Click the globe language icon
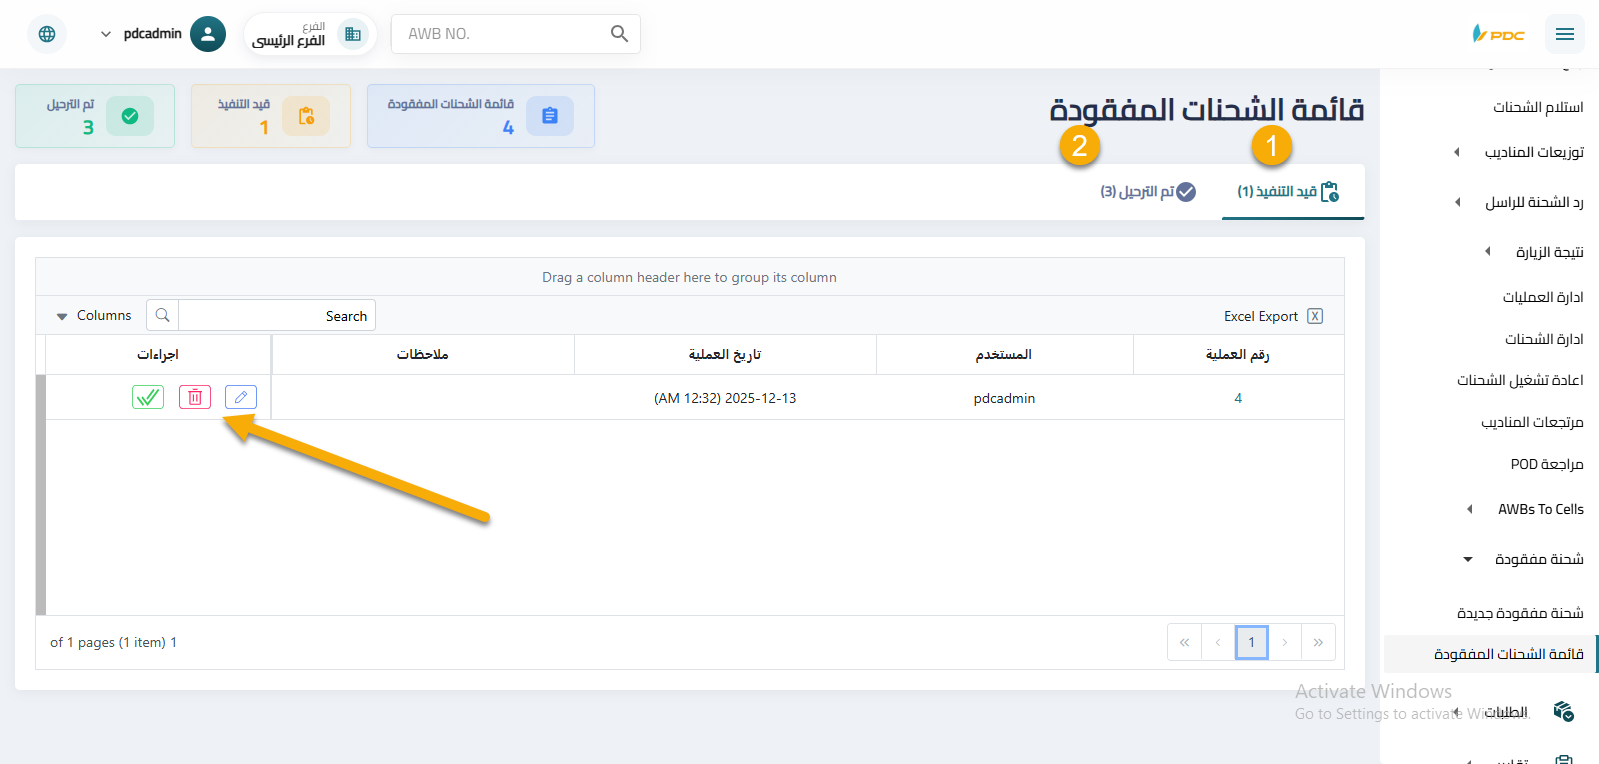1599x764 pixels. [47, 34]
